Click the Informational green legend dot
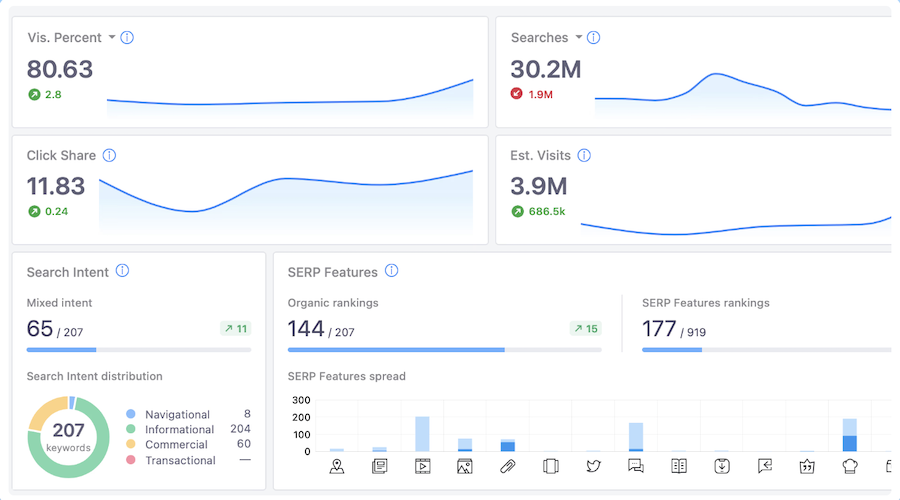 [x=131, y=429]
